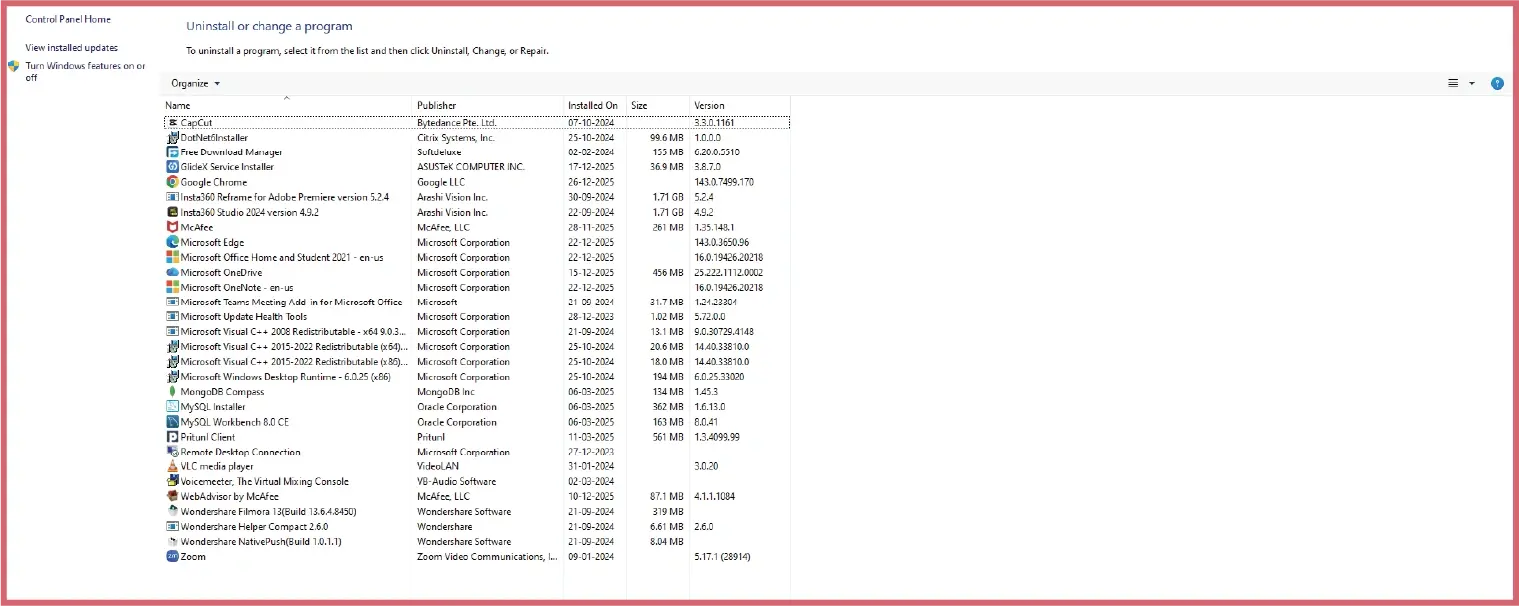Screen dimensions: 1519x606
Task: Click the MySQL Workbench dolphin icon
Action: click(172, 421)
